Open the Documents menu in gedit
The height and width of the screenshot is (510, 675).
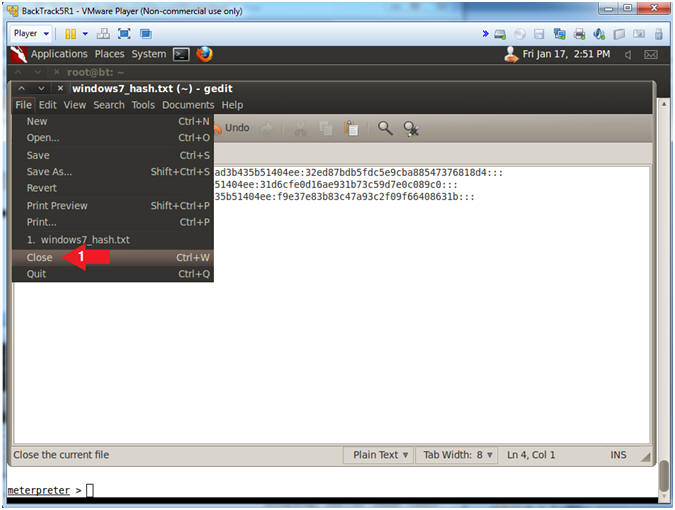pos(188,105)
